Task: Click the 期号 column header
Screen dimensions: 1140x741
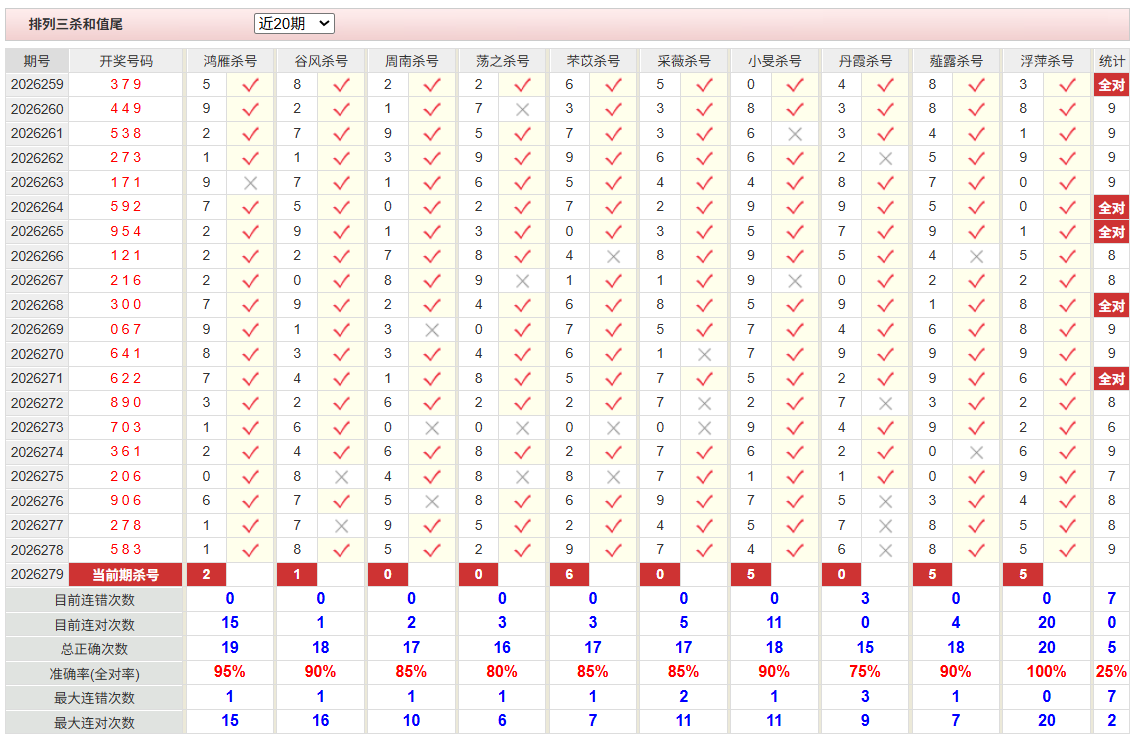Action: pos(37,61)
